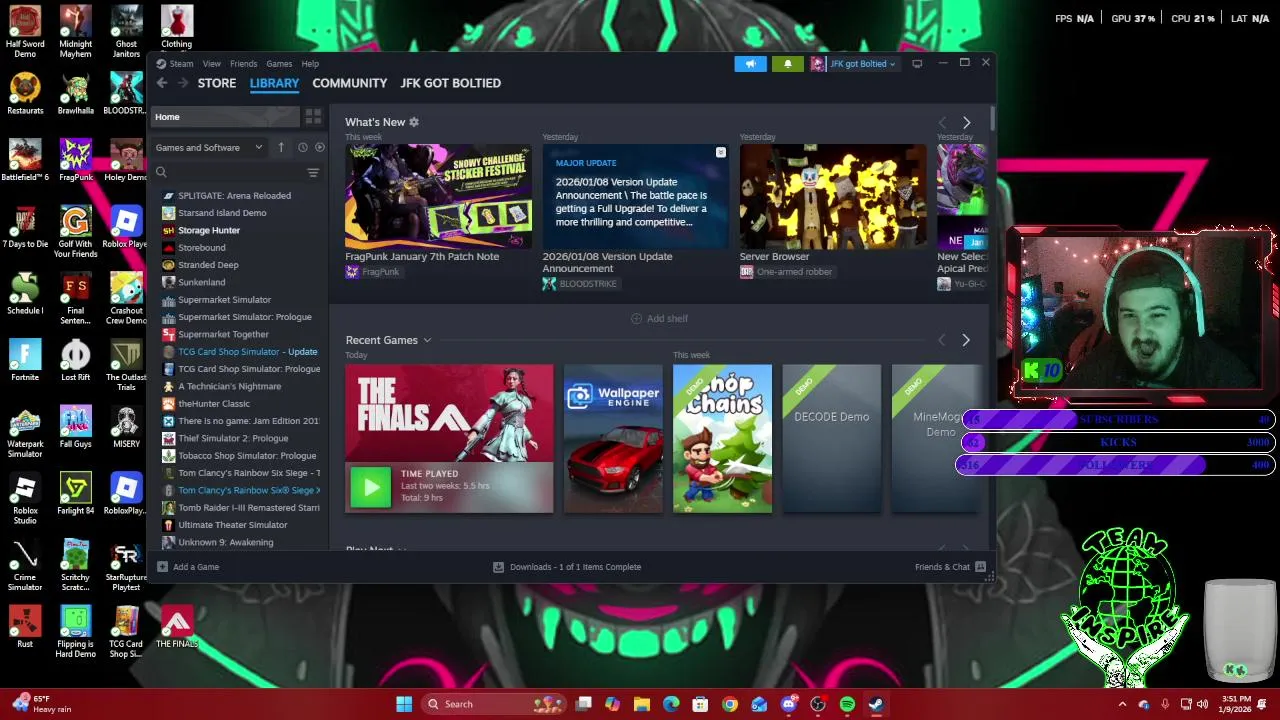Open the Wallpaper Engine game tile
Image resolution: width=1280 pixels, height=720 pixels.
click(x=613, y=439)
